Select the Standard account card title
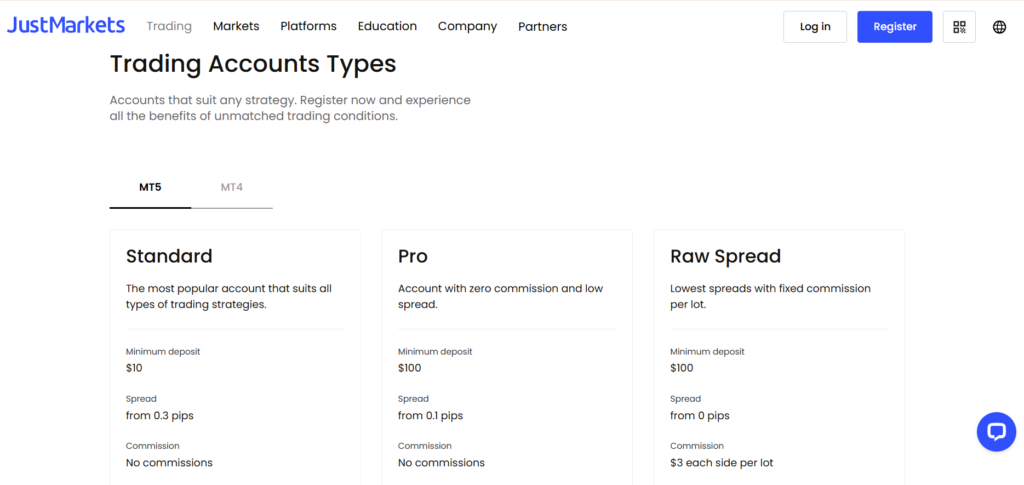 [x=169, y=256]
